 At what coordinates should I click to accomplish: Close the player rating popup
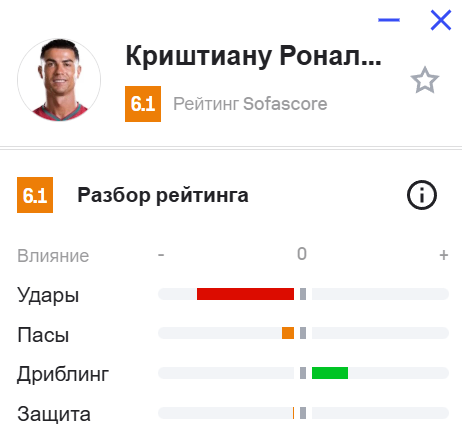pyautogui.click(x=441, y=20)
